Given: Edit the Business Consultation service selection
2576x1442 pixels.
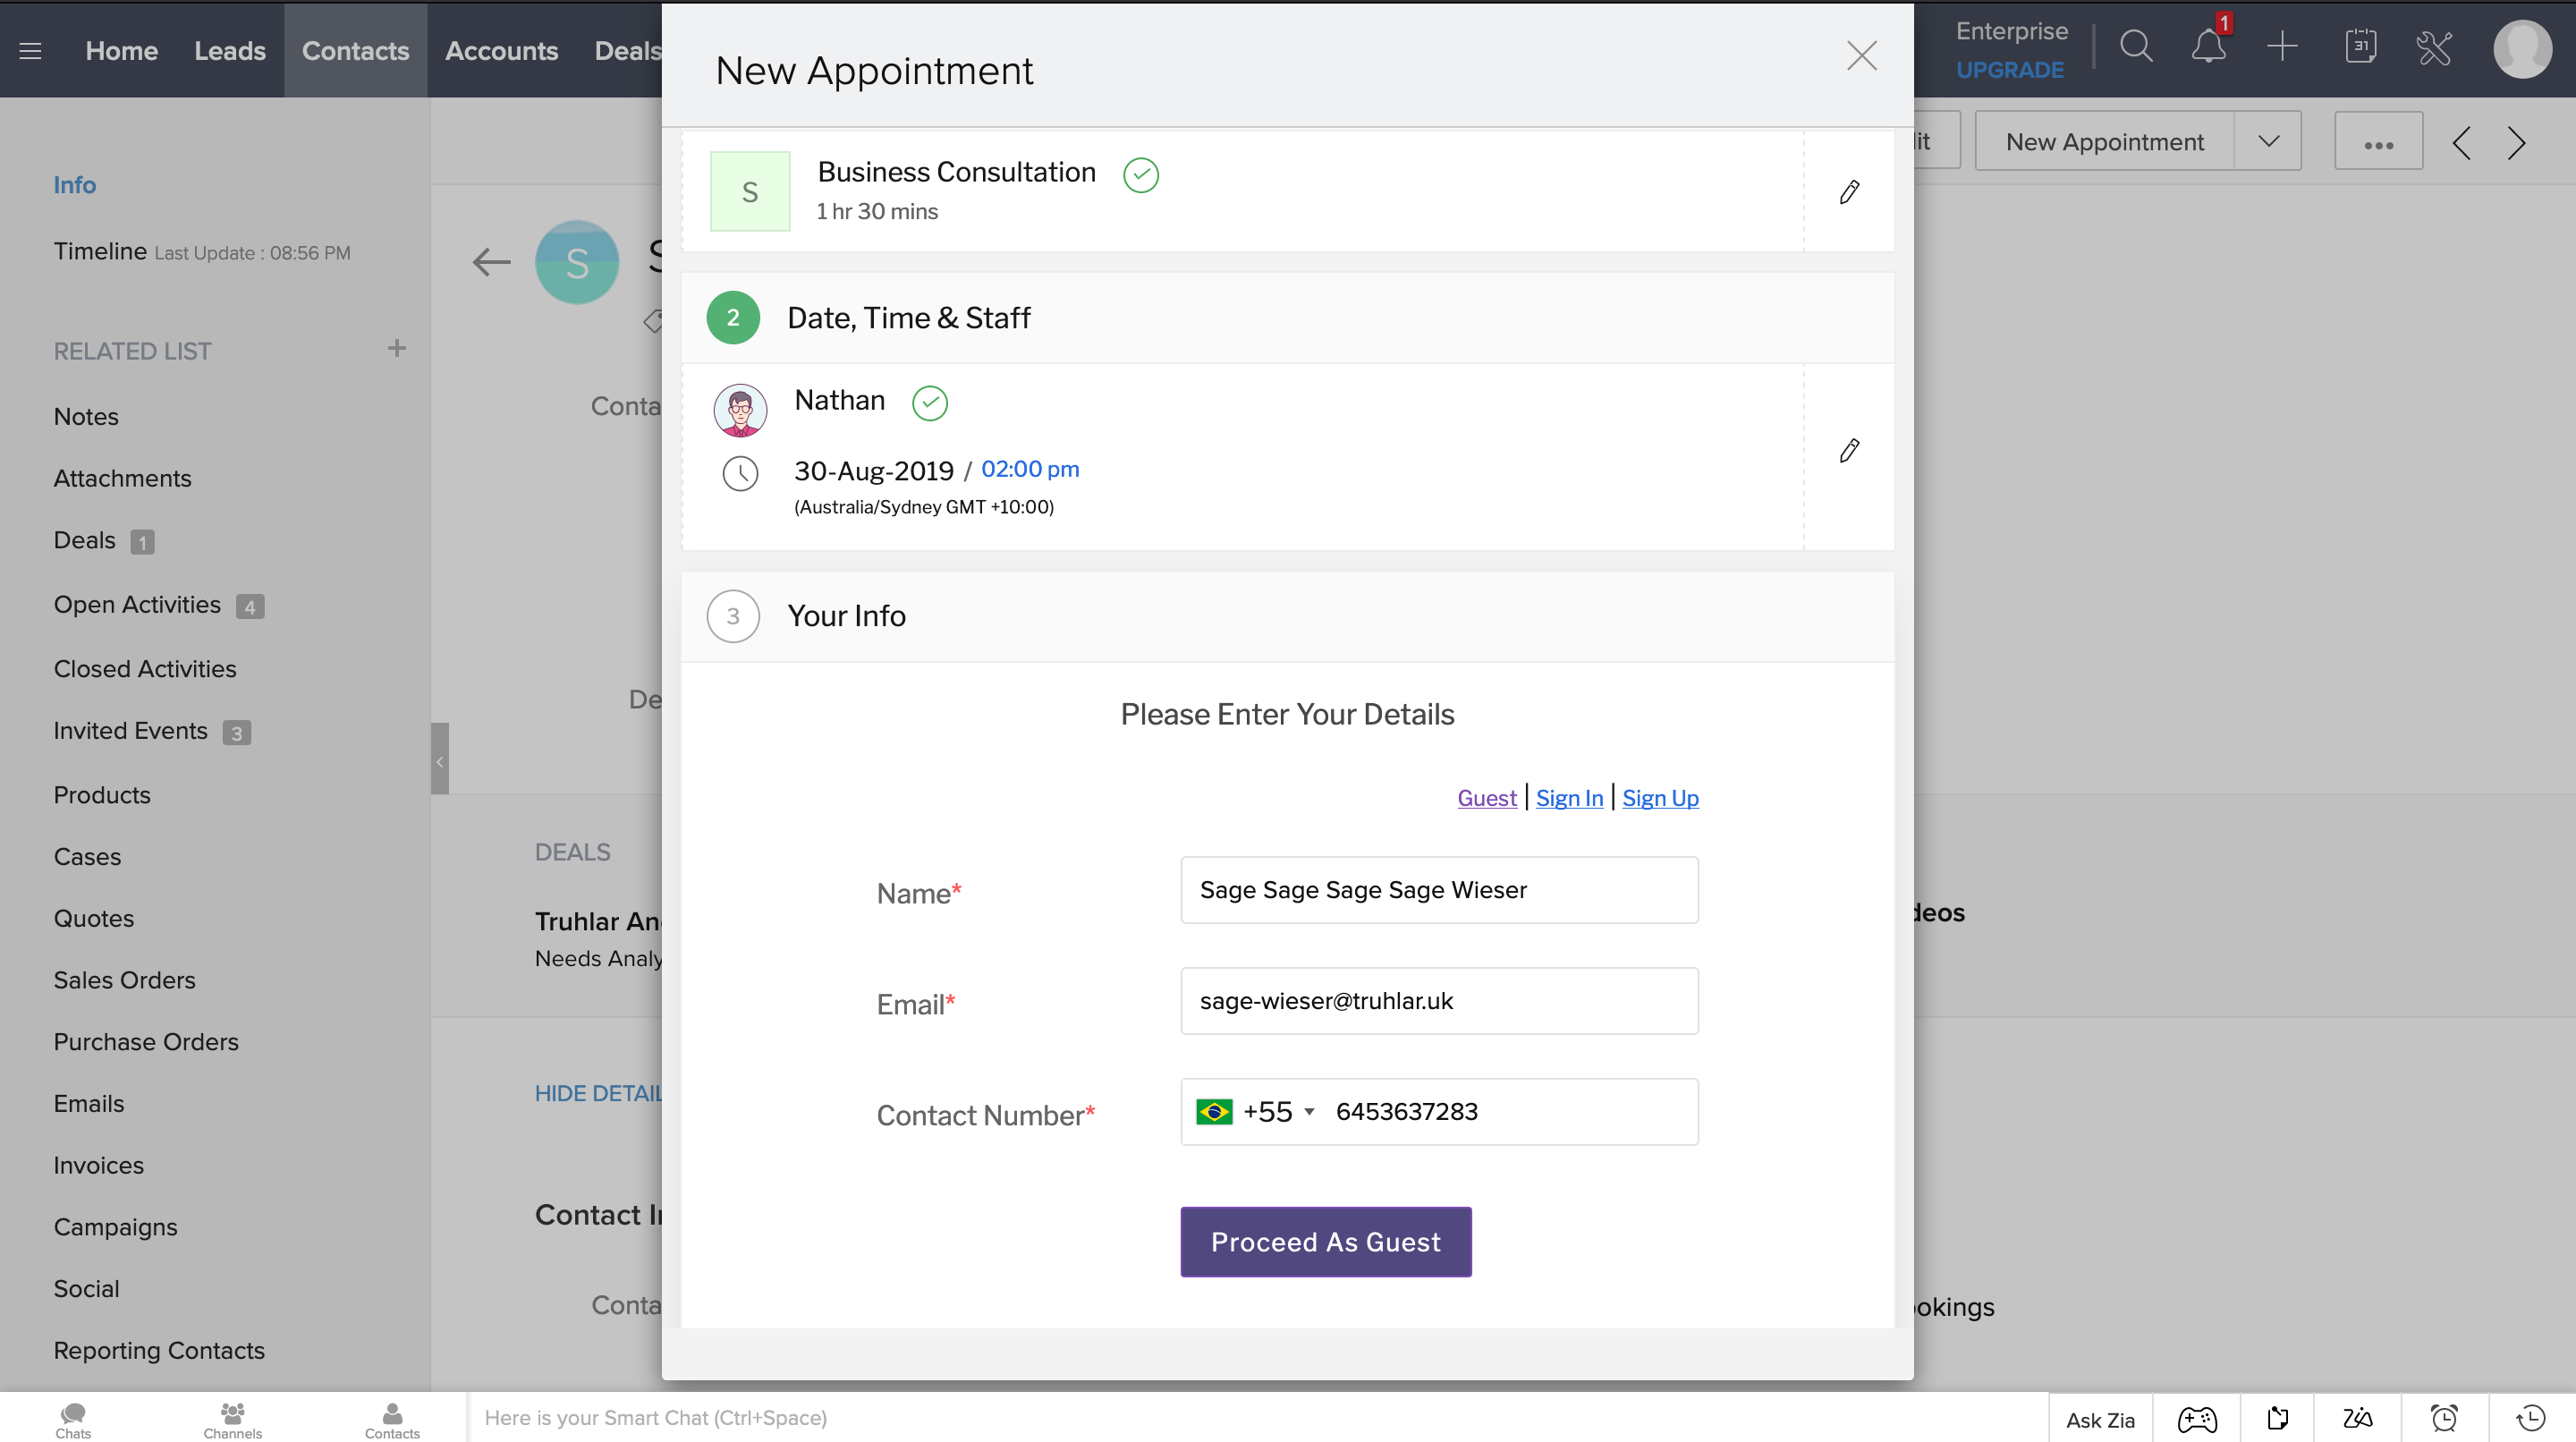Looking at the screenshot, I should [x=1849, y=191].
